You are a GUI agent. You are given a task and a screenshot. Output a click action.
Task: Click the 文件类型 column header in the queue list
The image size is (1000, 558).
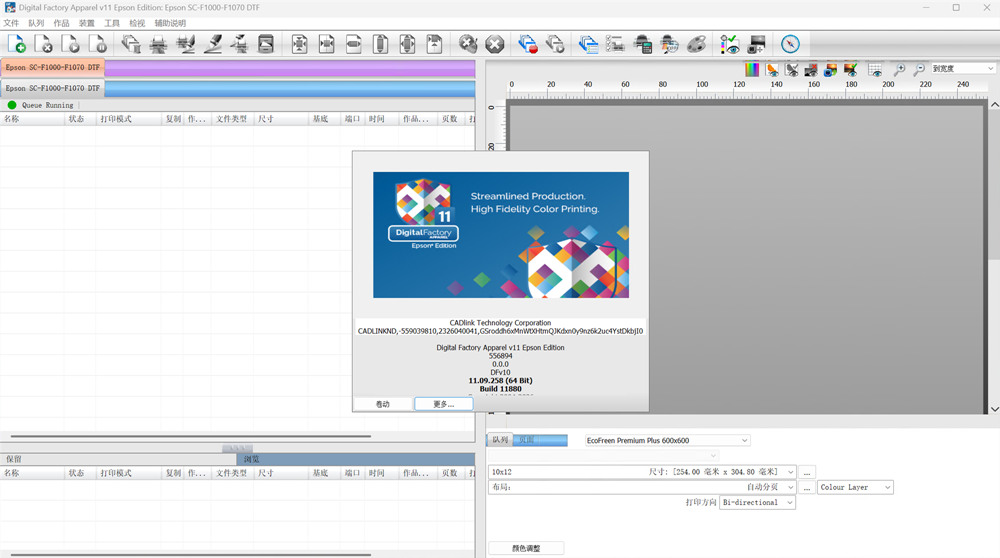tap(232, 119)
